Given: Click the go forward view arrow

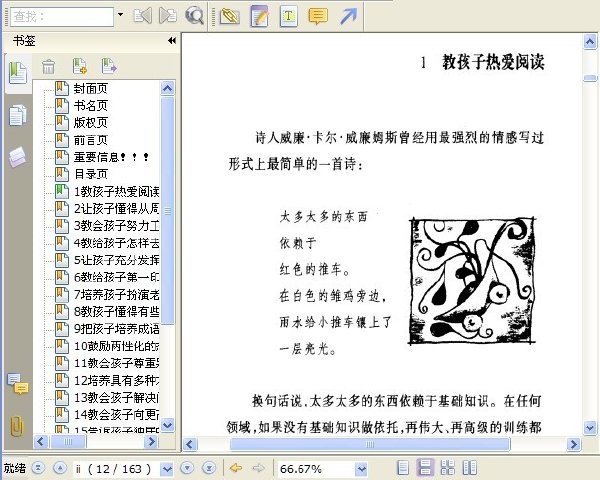Looking at the screenshot, I should pos(259,468).
